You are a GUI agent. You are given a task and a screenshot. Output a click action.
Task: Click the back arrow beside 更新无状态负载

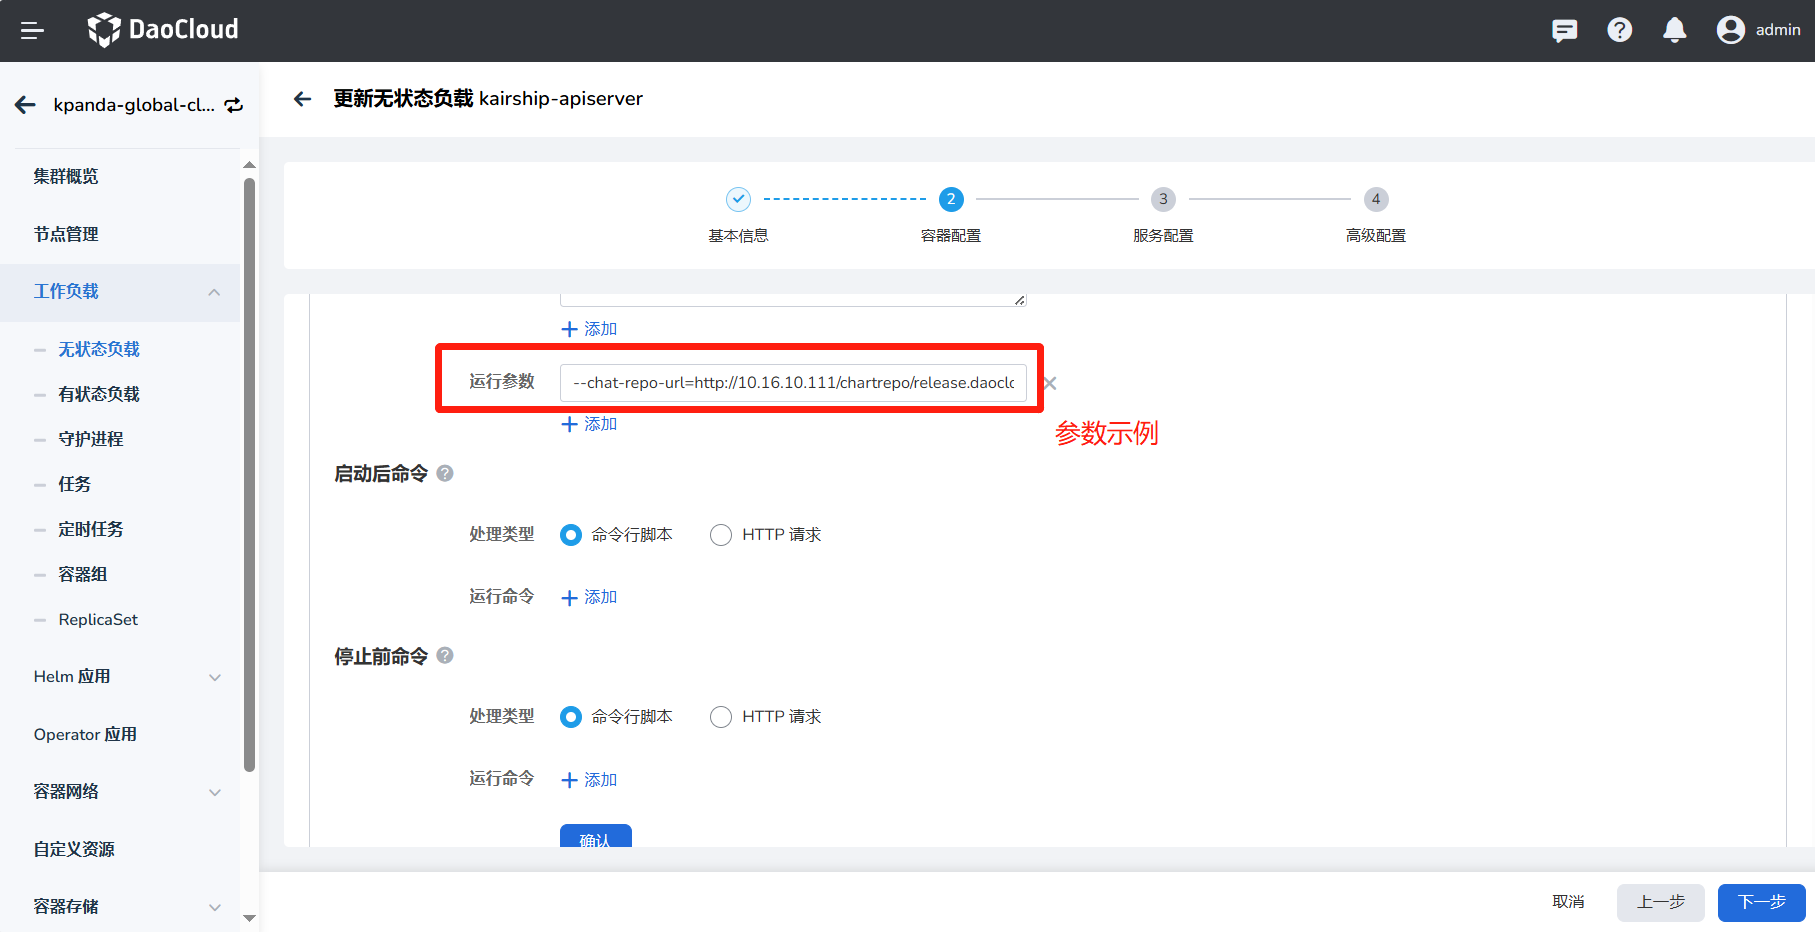(302, 99)
